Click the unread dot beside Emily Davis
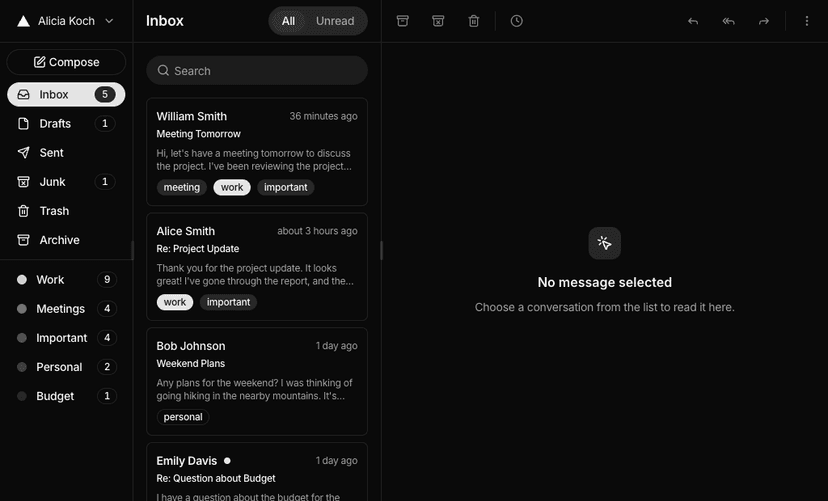 point(227,461)
